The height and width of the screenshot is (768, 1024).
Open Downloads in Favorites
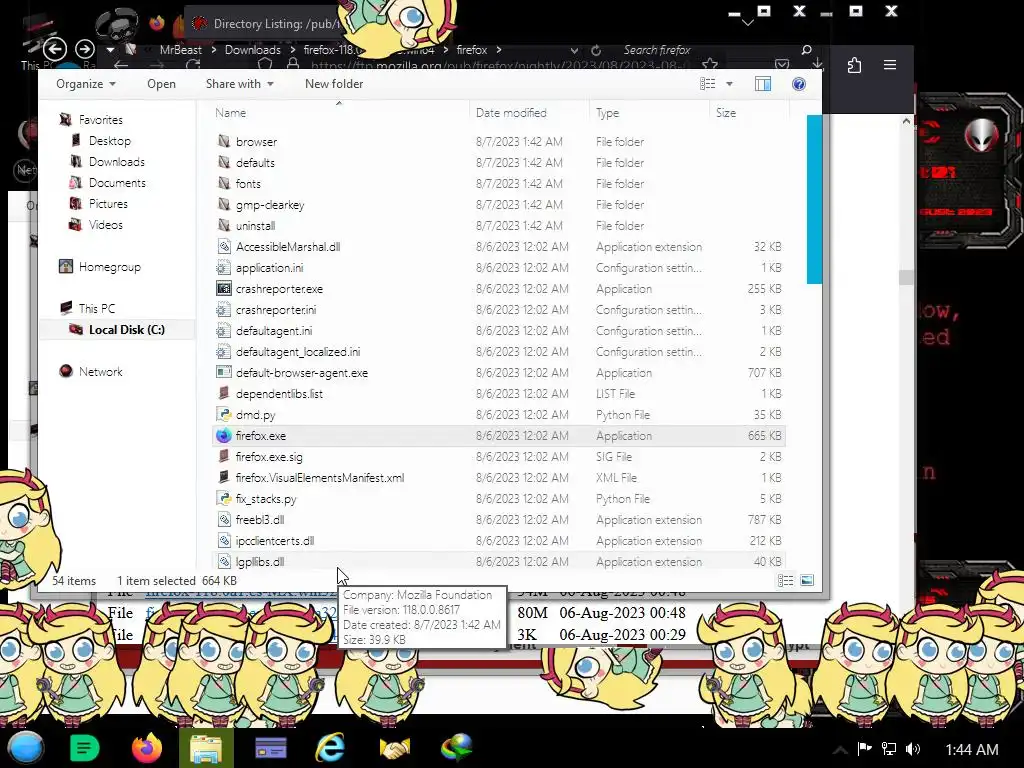pyautogui.click(x=116, y=161)
